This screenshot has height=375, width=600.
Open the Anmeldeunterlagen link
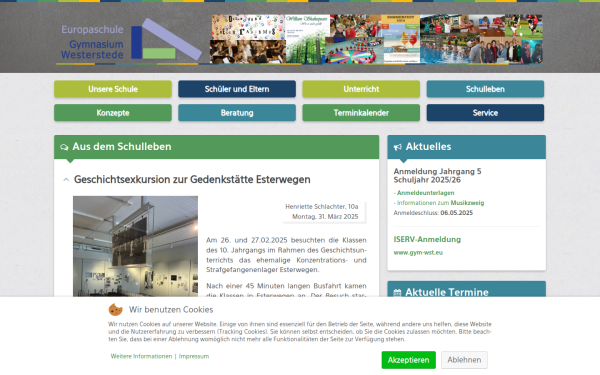click(x=426, y=193)
